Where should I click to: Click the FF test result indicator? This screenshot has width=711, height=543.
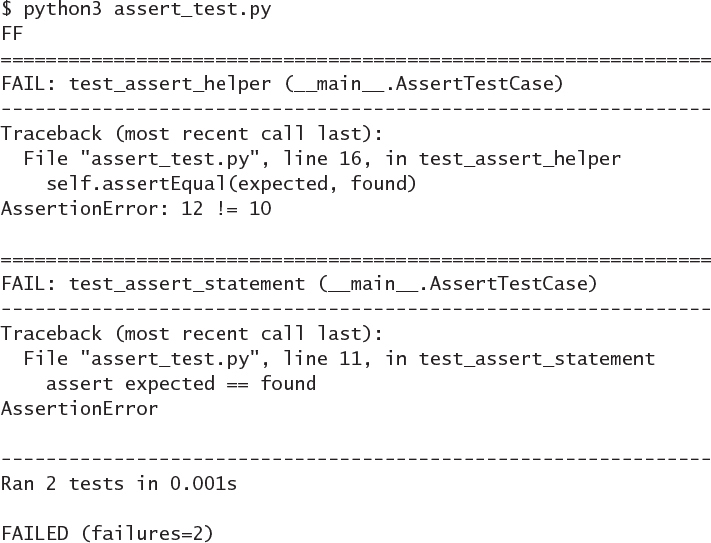click(x=12, y=34)
